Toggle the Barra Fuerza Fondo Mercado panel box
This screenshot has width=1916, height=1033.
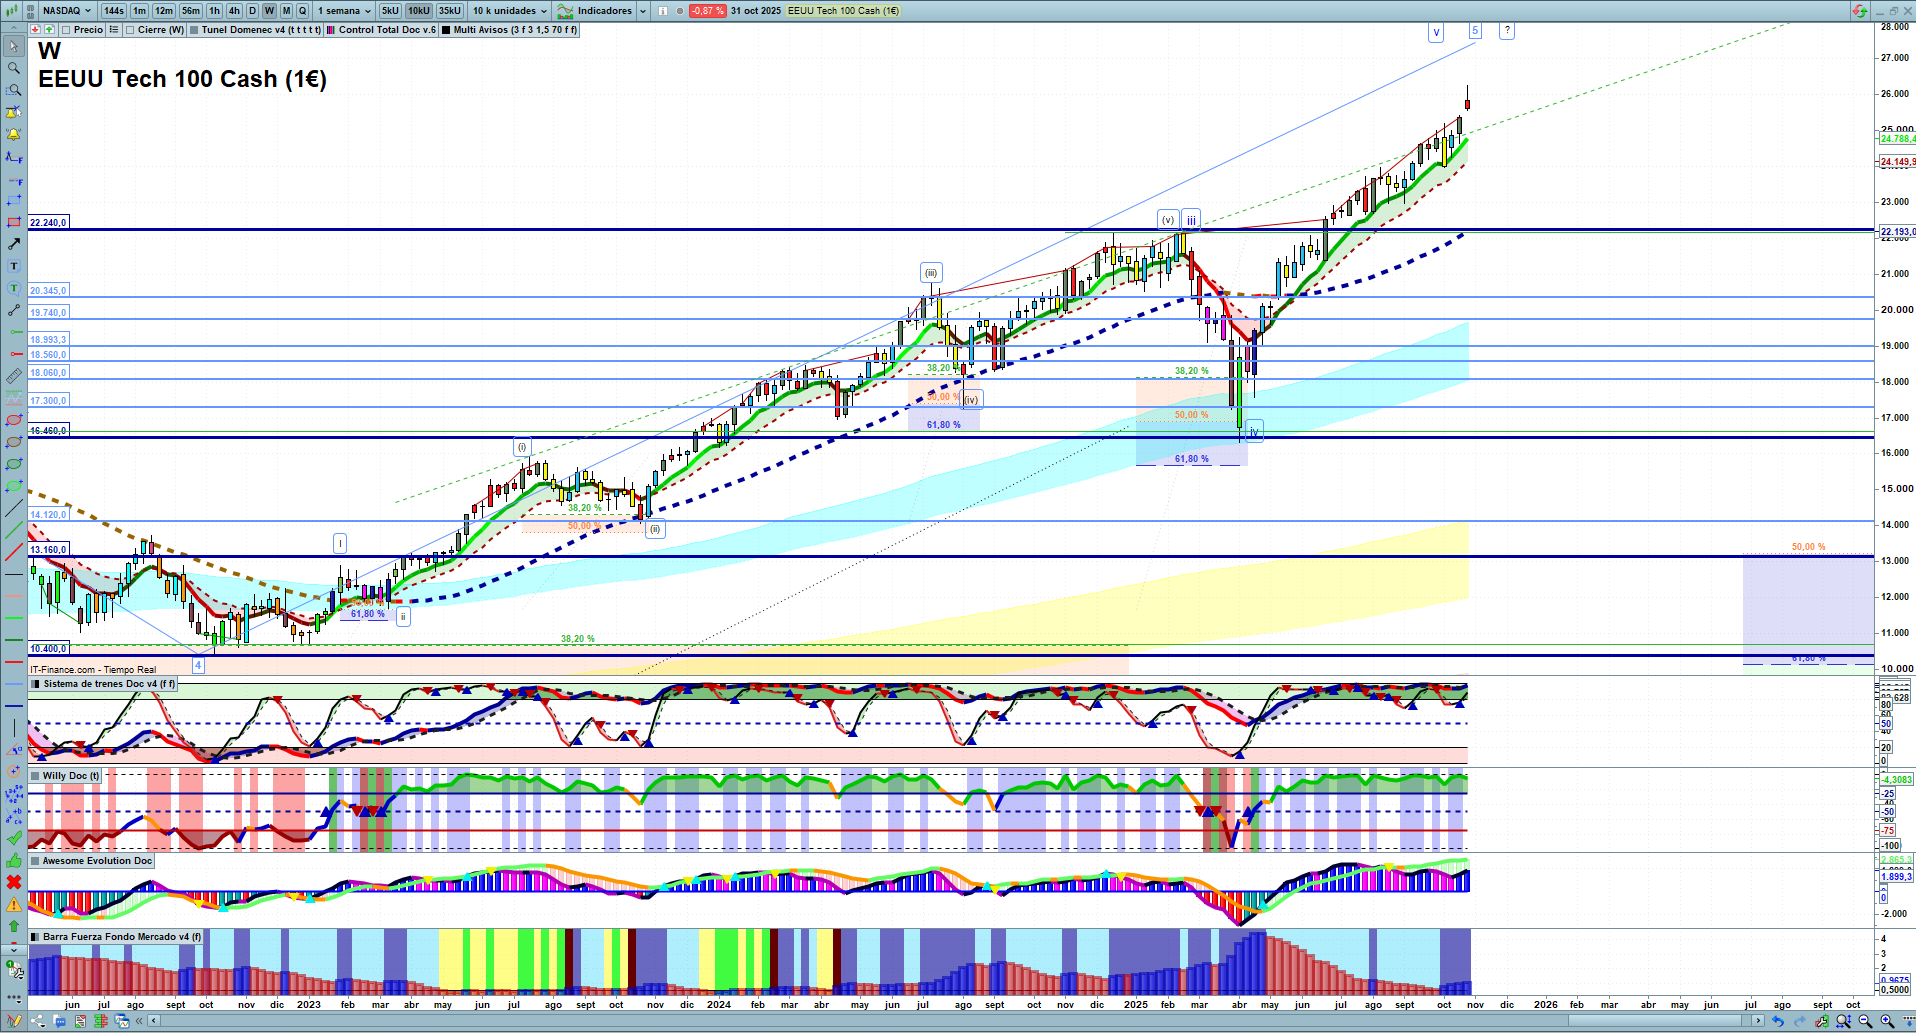[x=36, y=937]
